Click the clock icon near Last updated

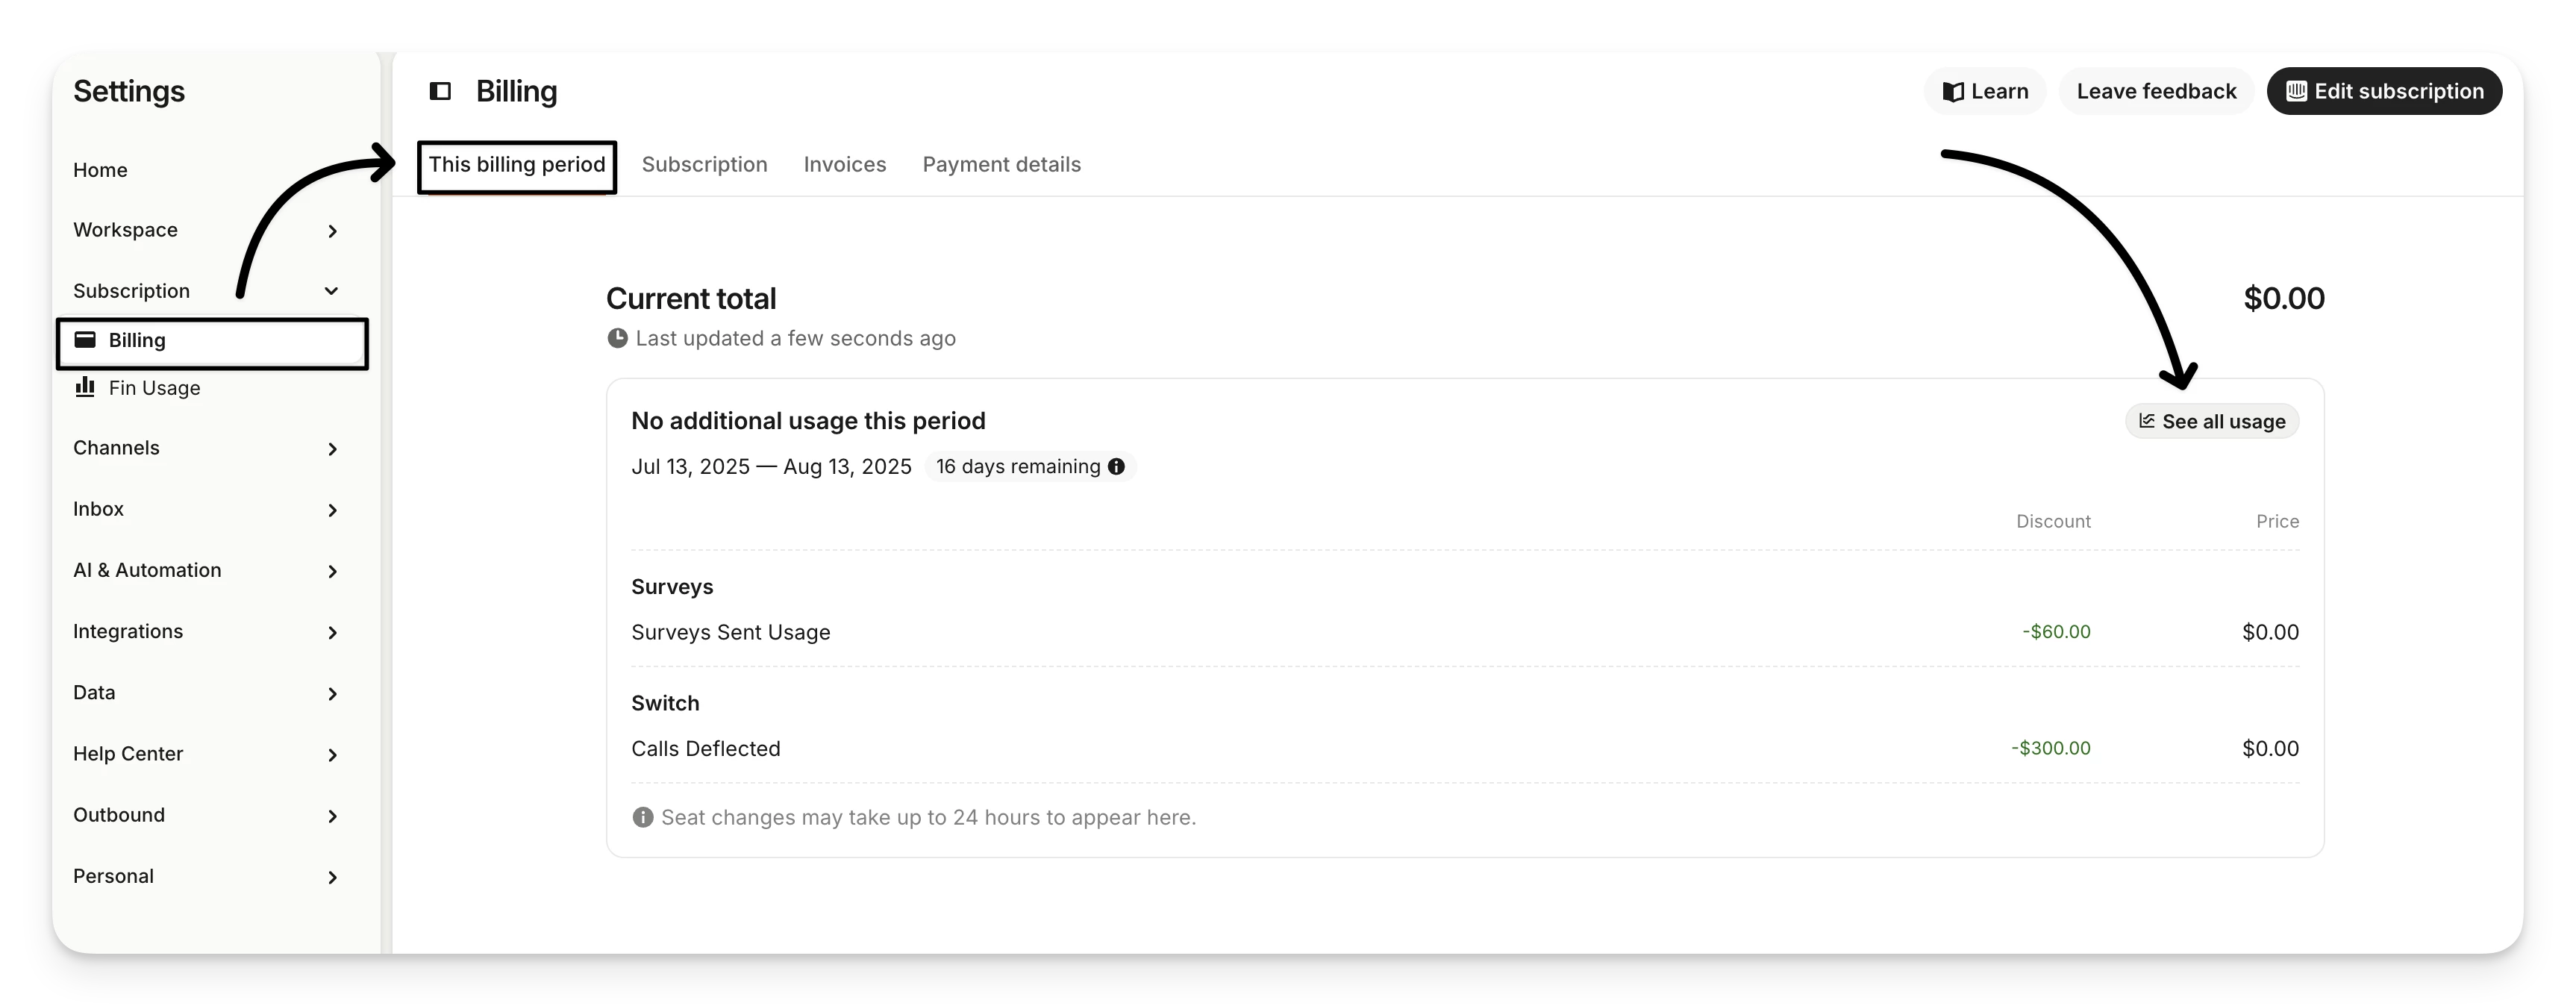(x=617, y=338)
